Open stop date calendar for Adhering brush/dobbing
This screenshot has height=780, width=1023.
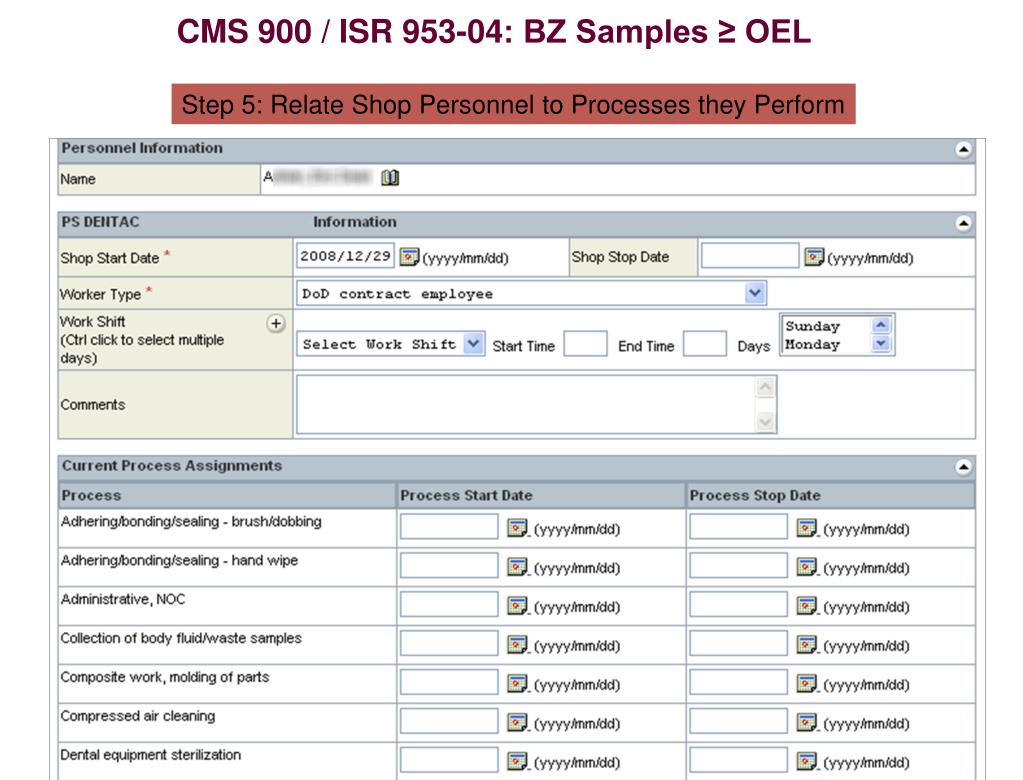coord(806,528)
